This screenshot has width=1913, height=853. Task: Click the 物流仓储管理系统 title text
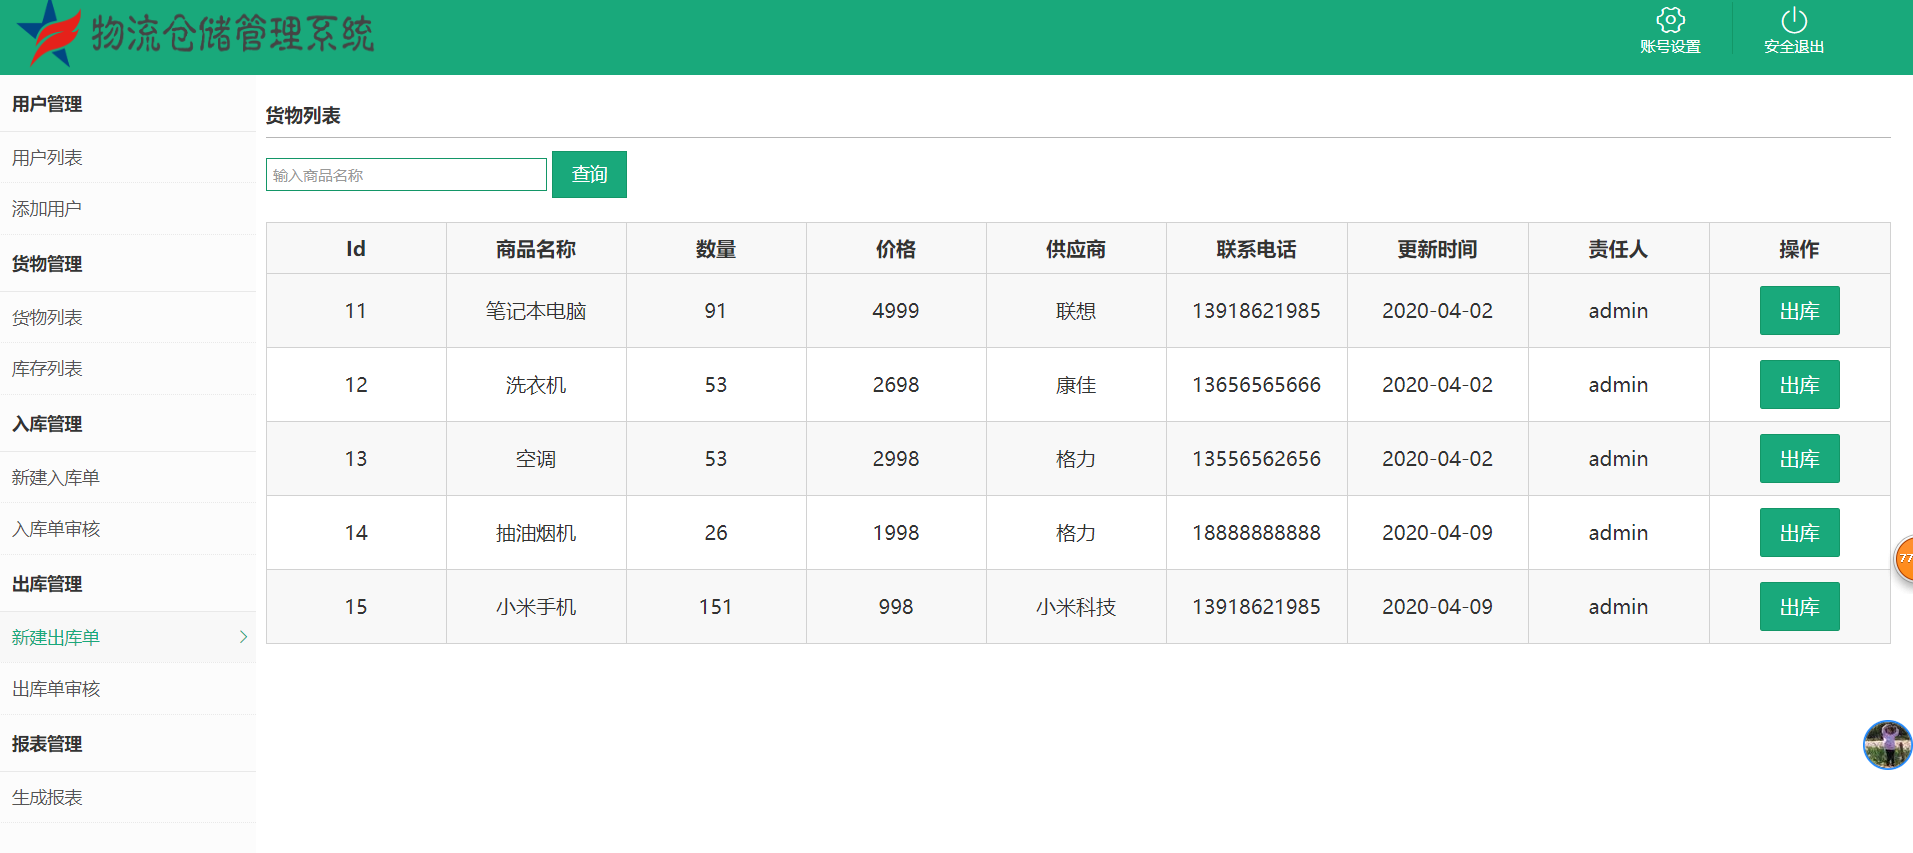click(x=232, y=33)
